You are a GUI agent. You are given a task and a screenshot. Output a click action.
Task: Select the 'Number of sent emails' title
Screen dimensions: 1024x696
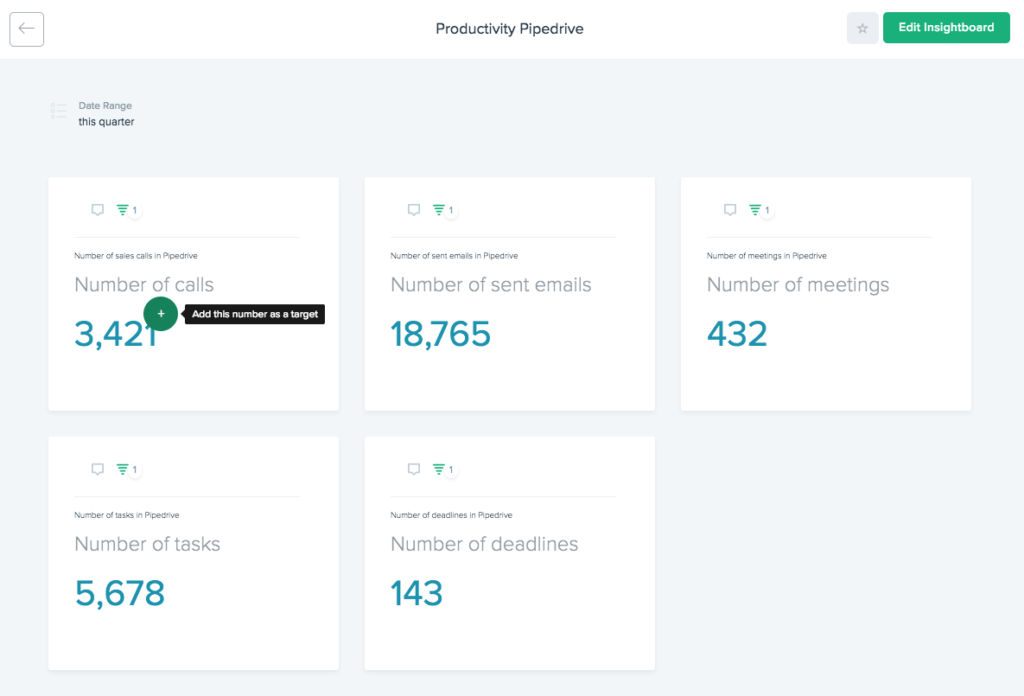491,285
